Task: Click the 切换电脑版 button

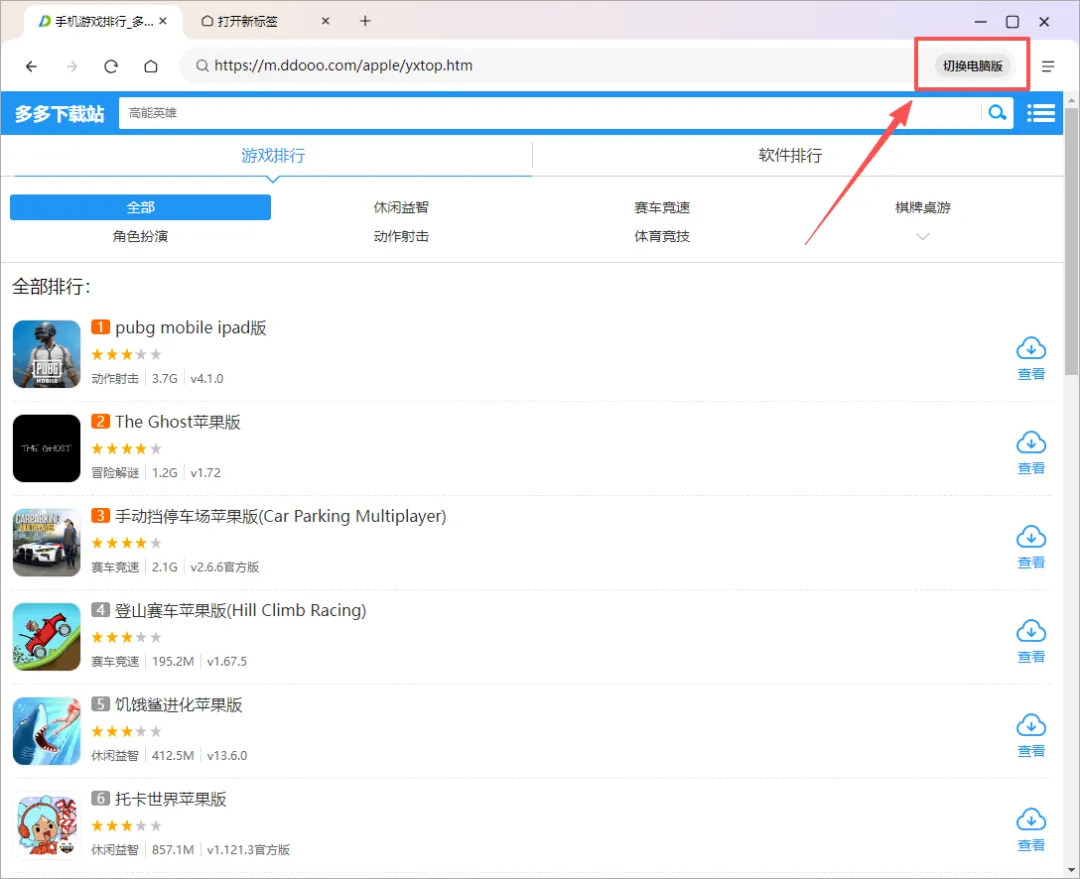Action: pos(973,66)
